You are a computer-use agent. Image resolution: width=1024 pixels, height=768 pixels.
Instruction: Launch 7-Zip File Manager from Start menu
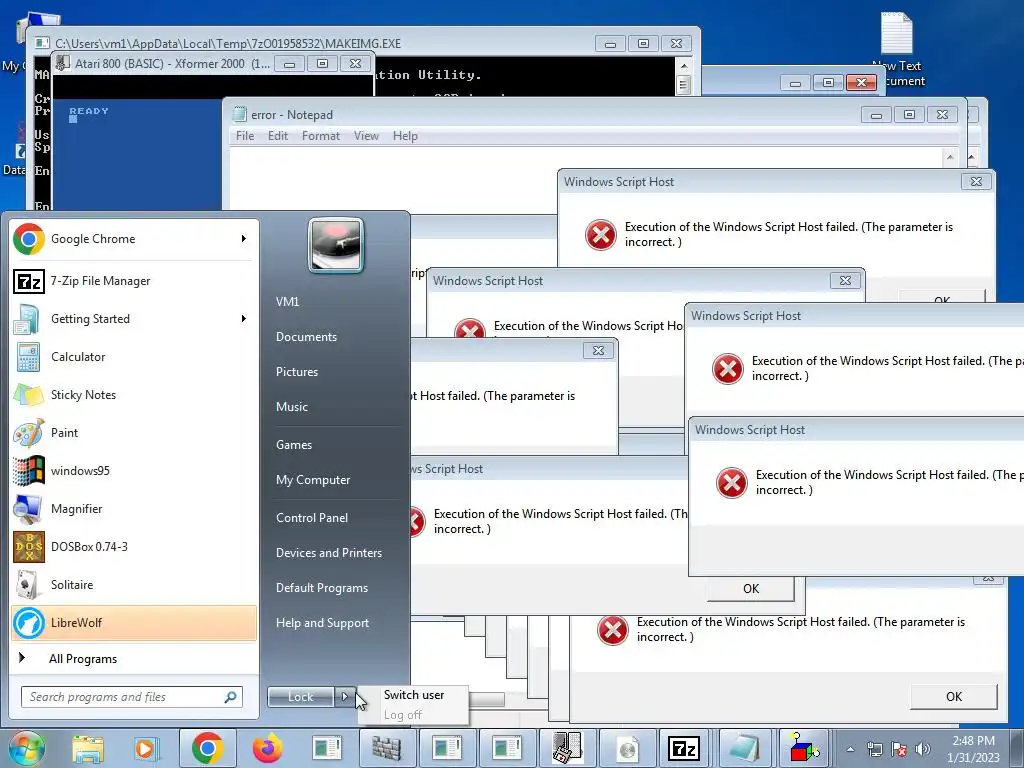134,281
